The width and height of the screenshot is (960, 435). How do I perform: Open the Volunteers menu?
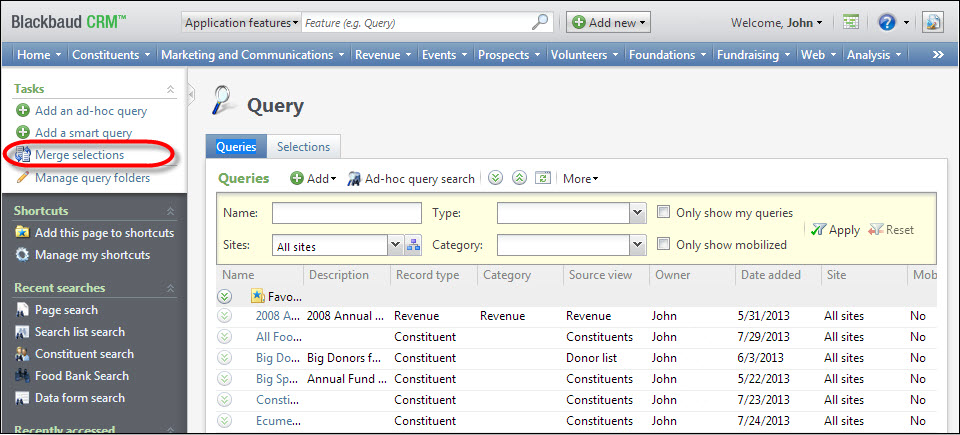click(x=585, y=55)
